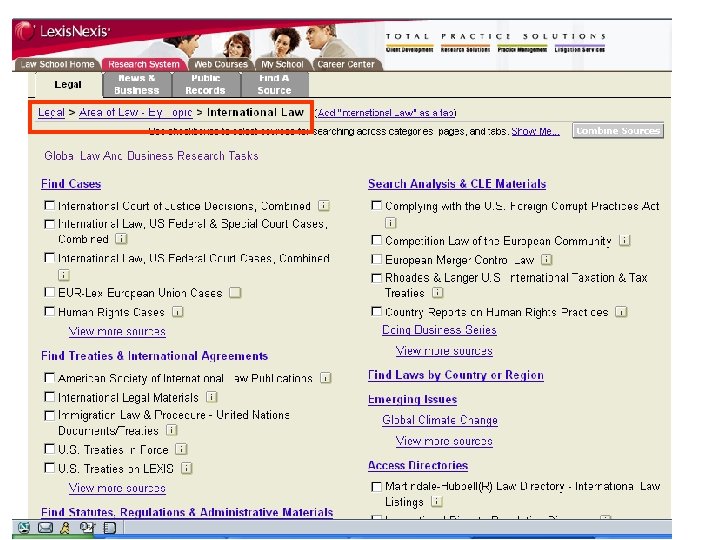720x540 pixels.
Task: Open info icon for Competition Law of European Community
Action: tap(624, 240)
